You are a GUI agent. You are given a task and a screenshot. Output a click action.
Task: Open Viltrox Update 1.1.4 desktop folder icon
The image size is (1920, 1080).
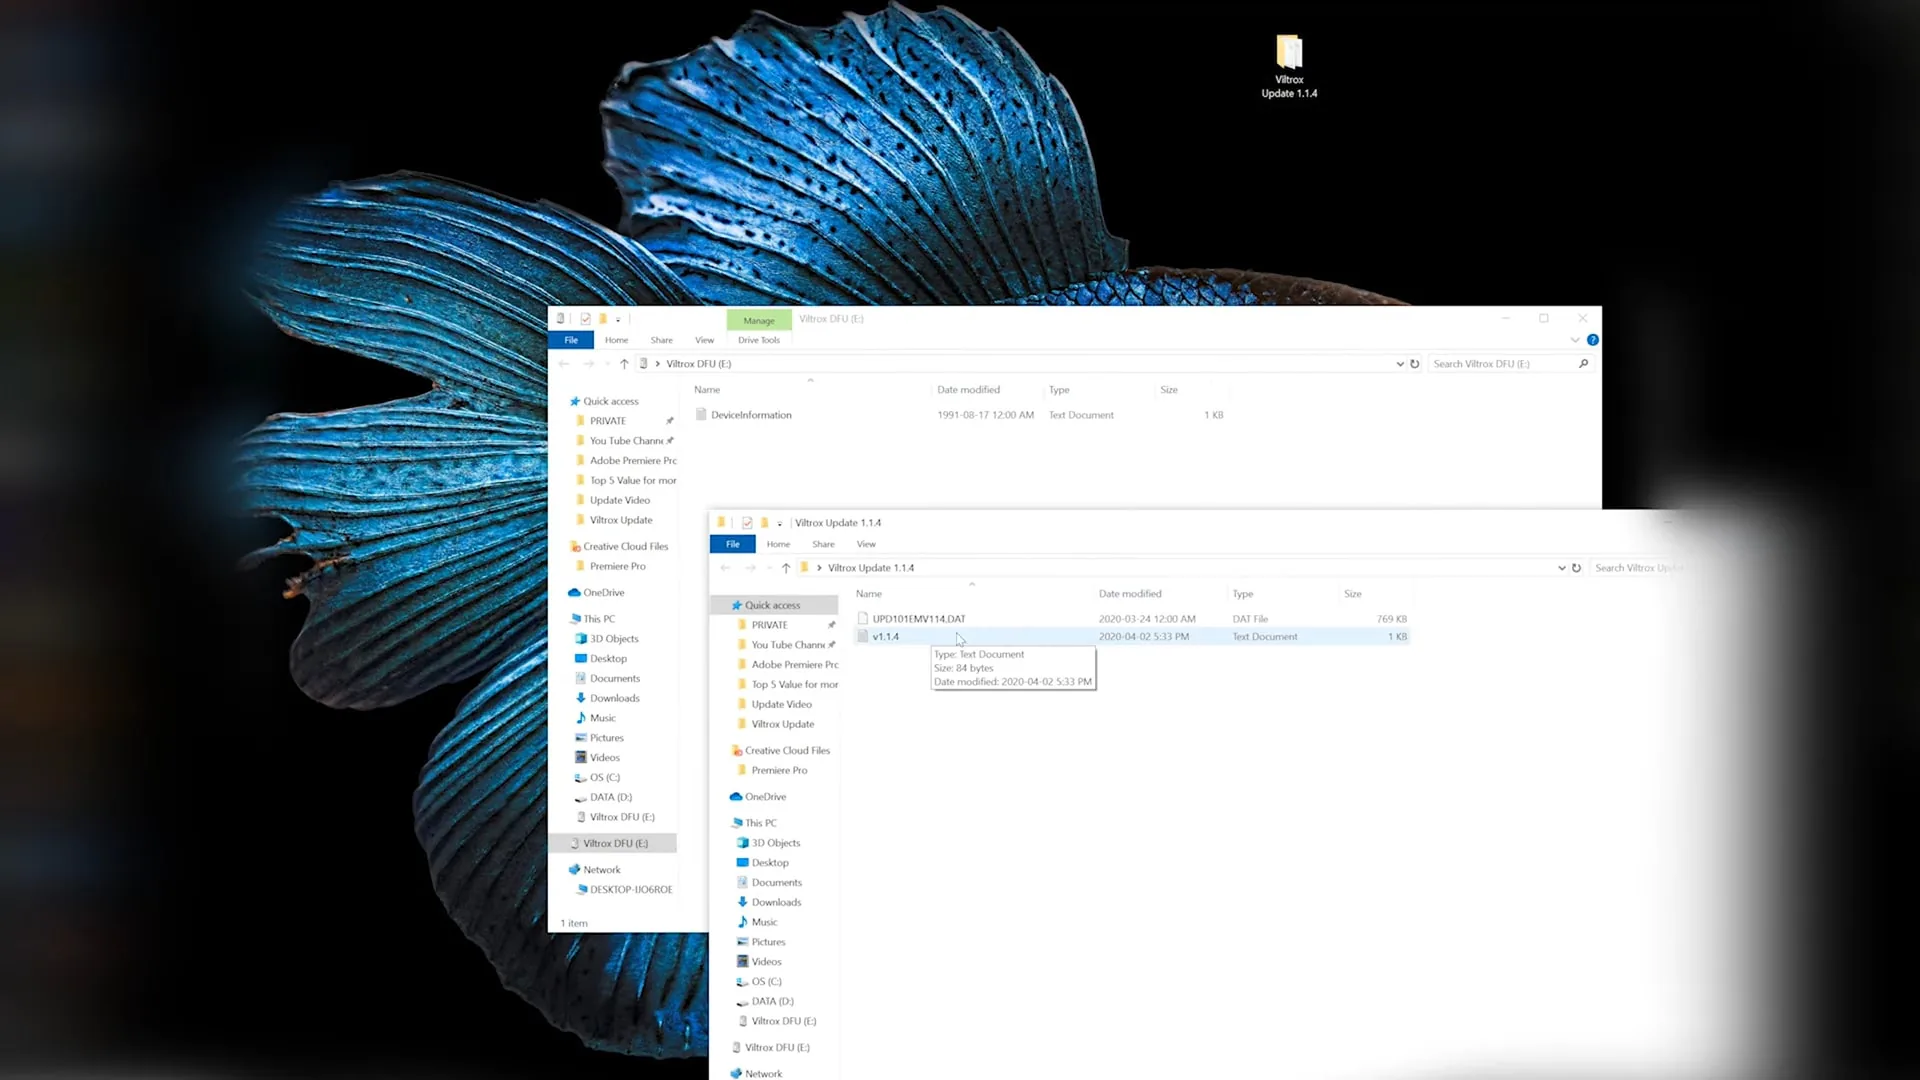(1289, 53)
